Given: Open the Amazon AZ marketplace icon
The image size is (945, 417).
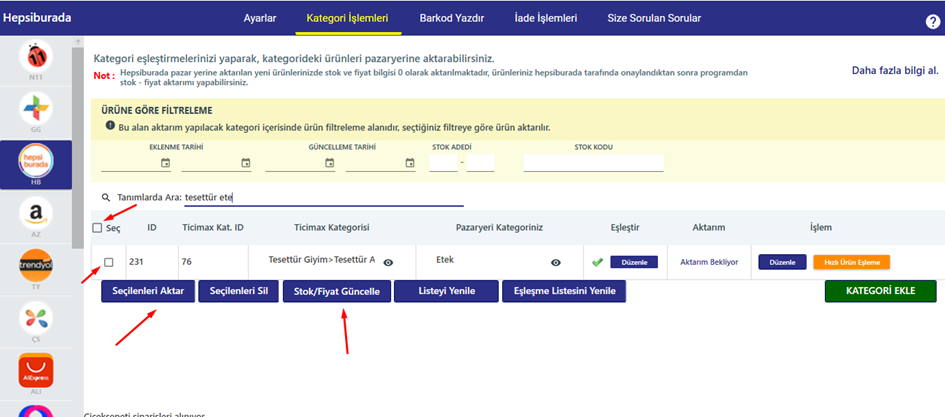Looking at the screenshot, I should (x=36, y=214).
